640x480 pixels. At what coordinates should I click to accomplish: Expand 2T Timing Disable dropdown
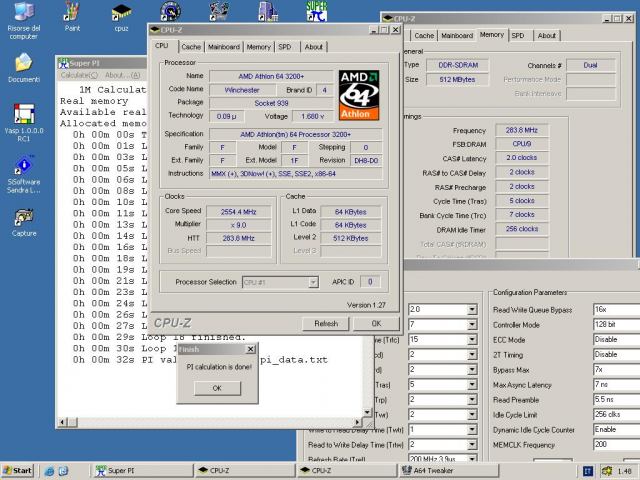[x=616, y=355]
